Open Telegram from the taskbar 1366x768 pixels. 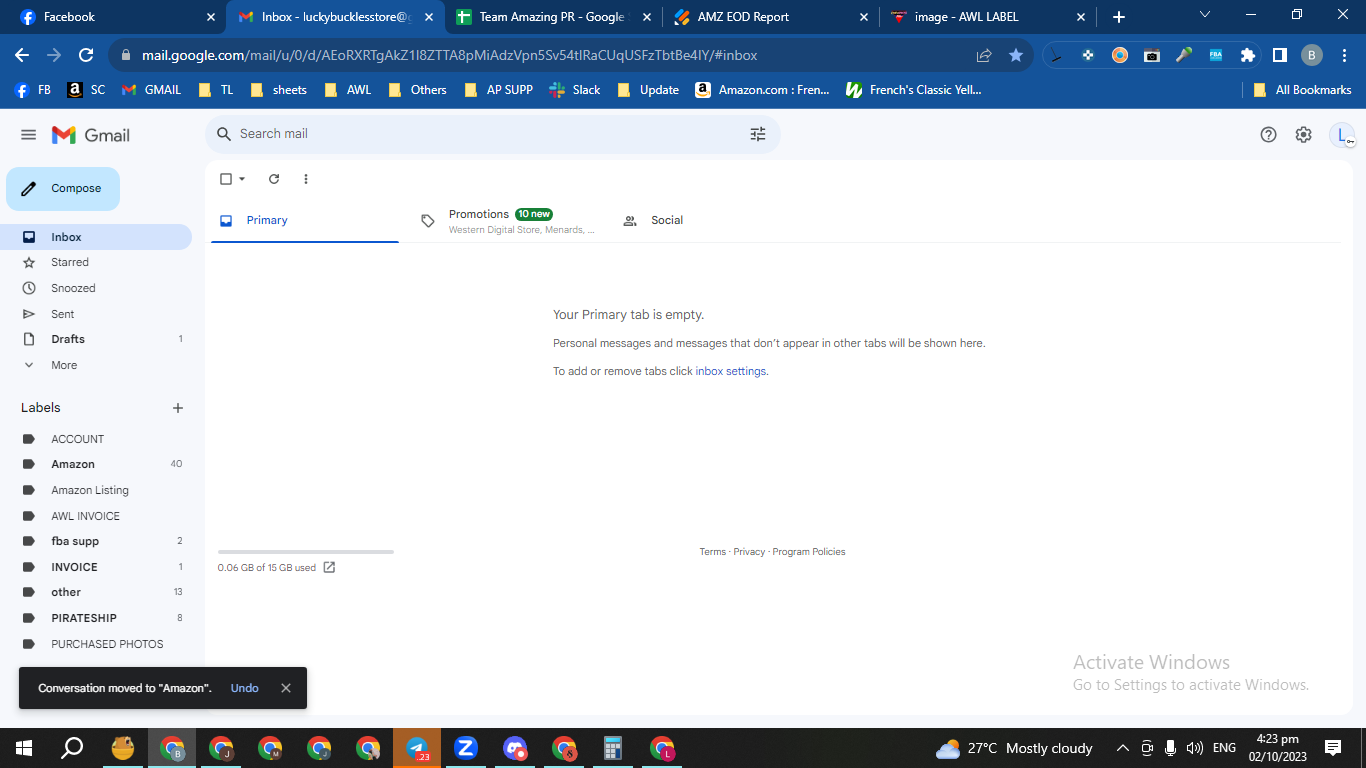click(x=417, y=748)
